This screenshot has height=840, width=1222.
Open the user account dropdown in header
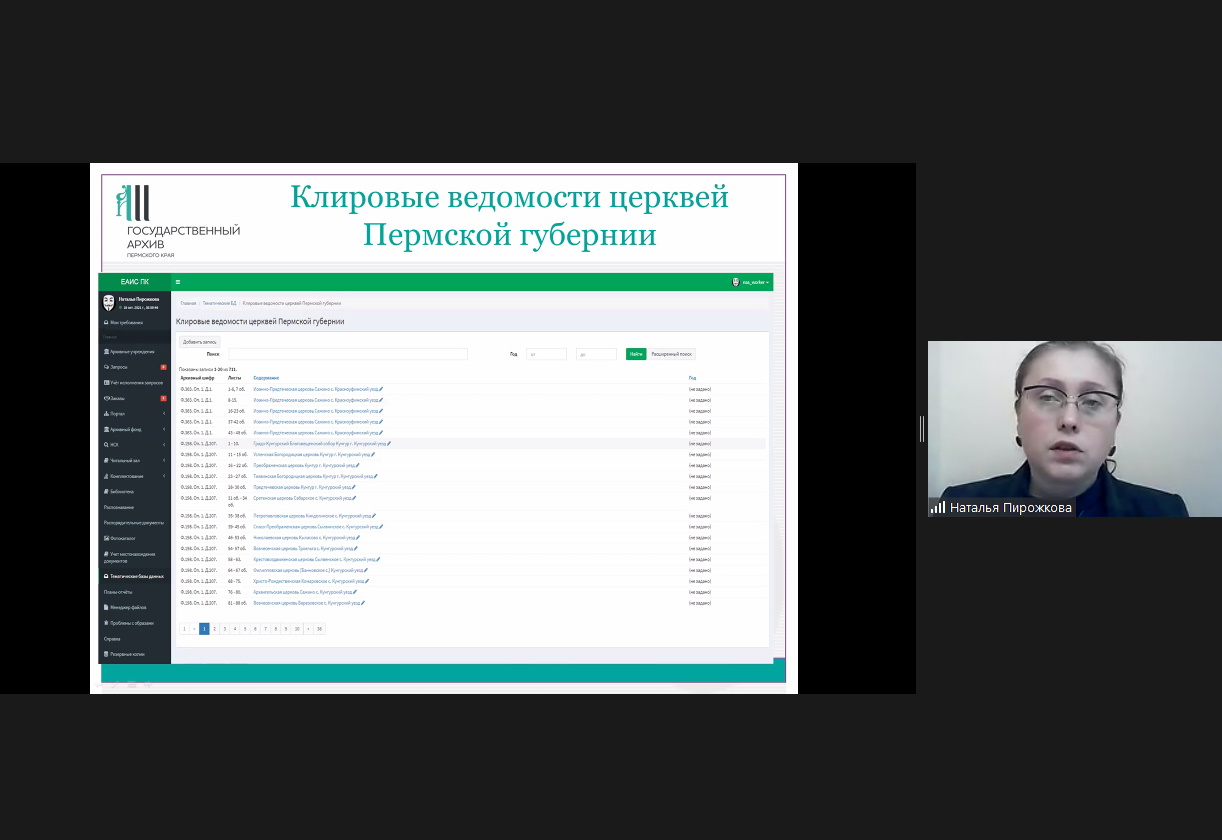[x=754, y=282]
